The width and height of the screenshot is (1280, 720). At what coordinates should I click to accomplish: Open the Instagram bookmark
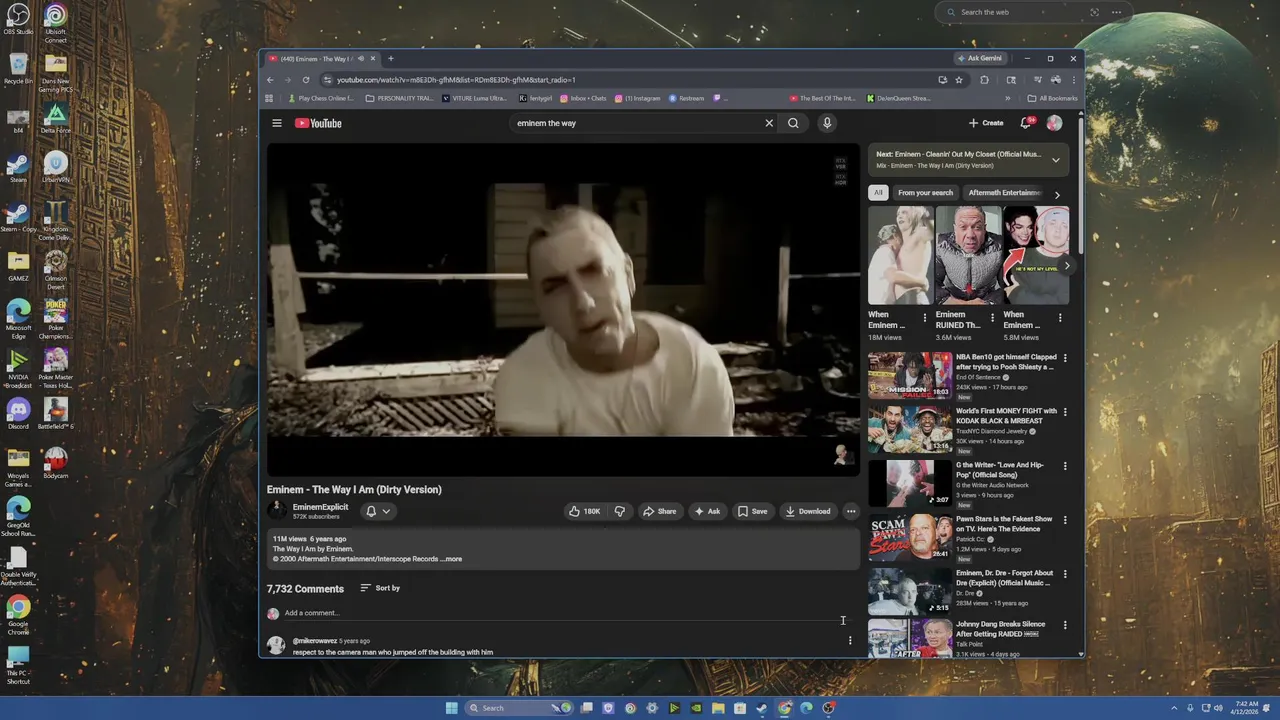638,98
